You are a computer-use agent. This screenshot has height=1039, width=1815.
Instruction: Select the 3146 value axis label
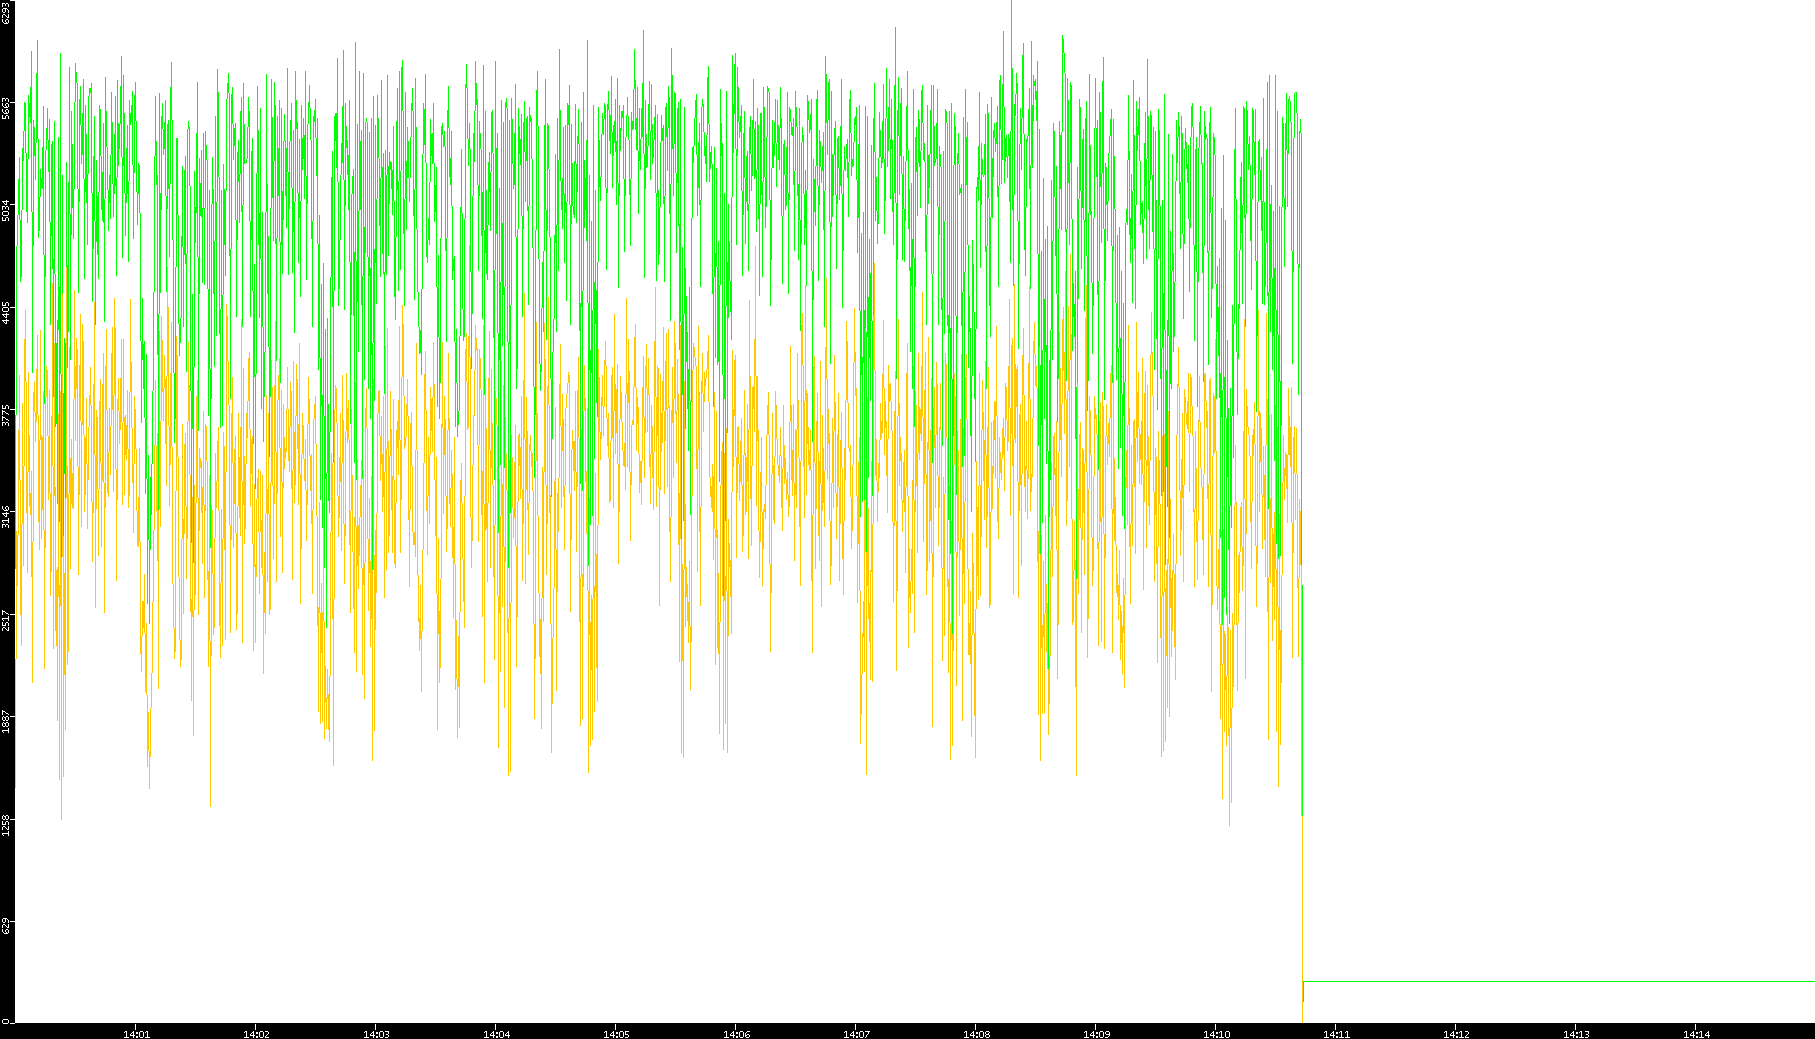(6, 517)
